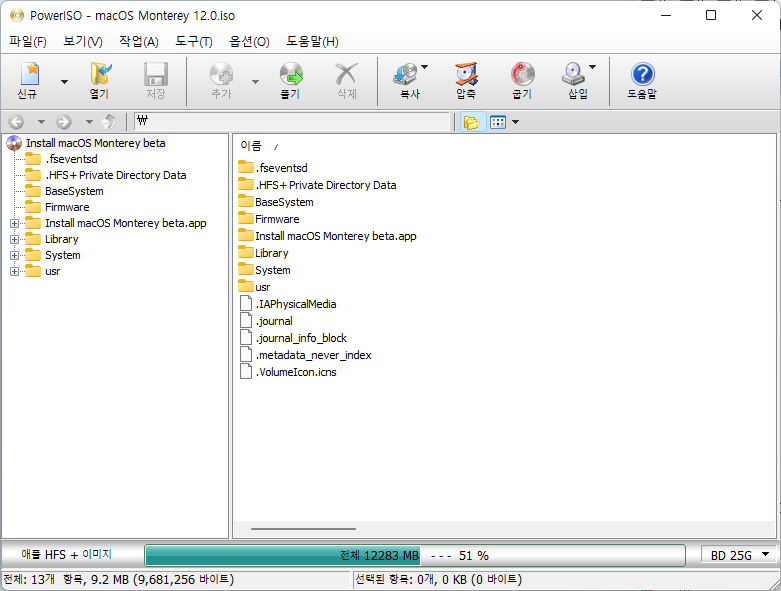781x591 pixels.
Task: Select the .VolumeIcon.icns file
Action: [296, 372]
